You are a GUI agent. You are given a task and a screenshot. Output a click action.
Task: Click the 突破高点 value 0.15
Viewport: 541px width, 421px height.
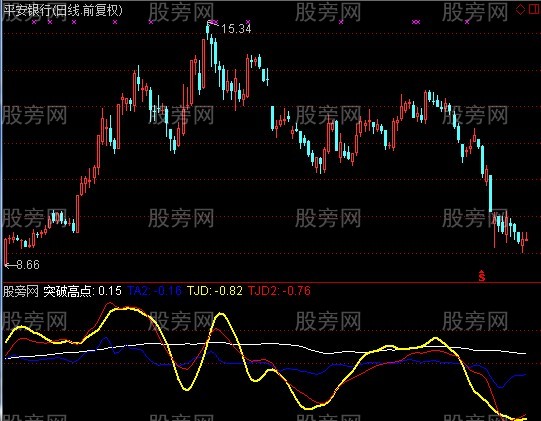[x=110, y=291]
